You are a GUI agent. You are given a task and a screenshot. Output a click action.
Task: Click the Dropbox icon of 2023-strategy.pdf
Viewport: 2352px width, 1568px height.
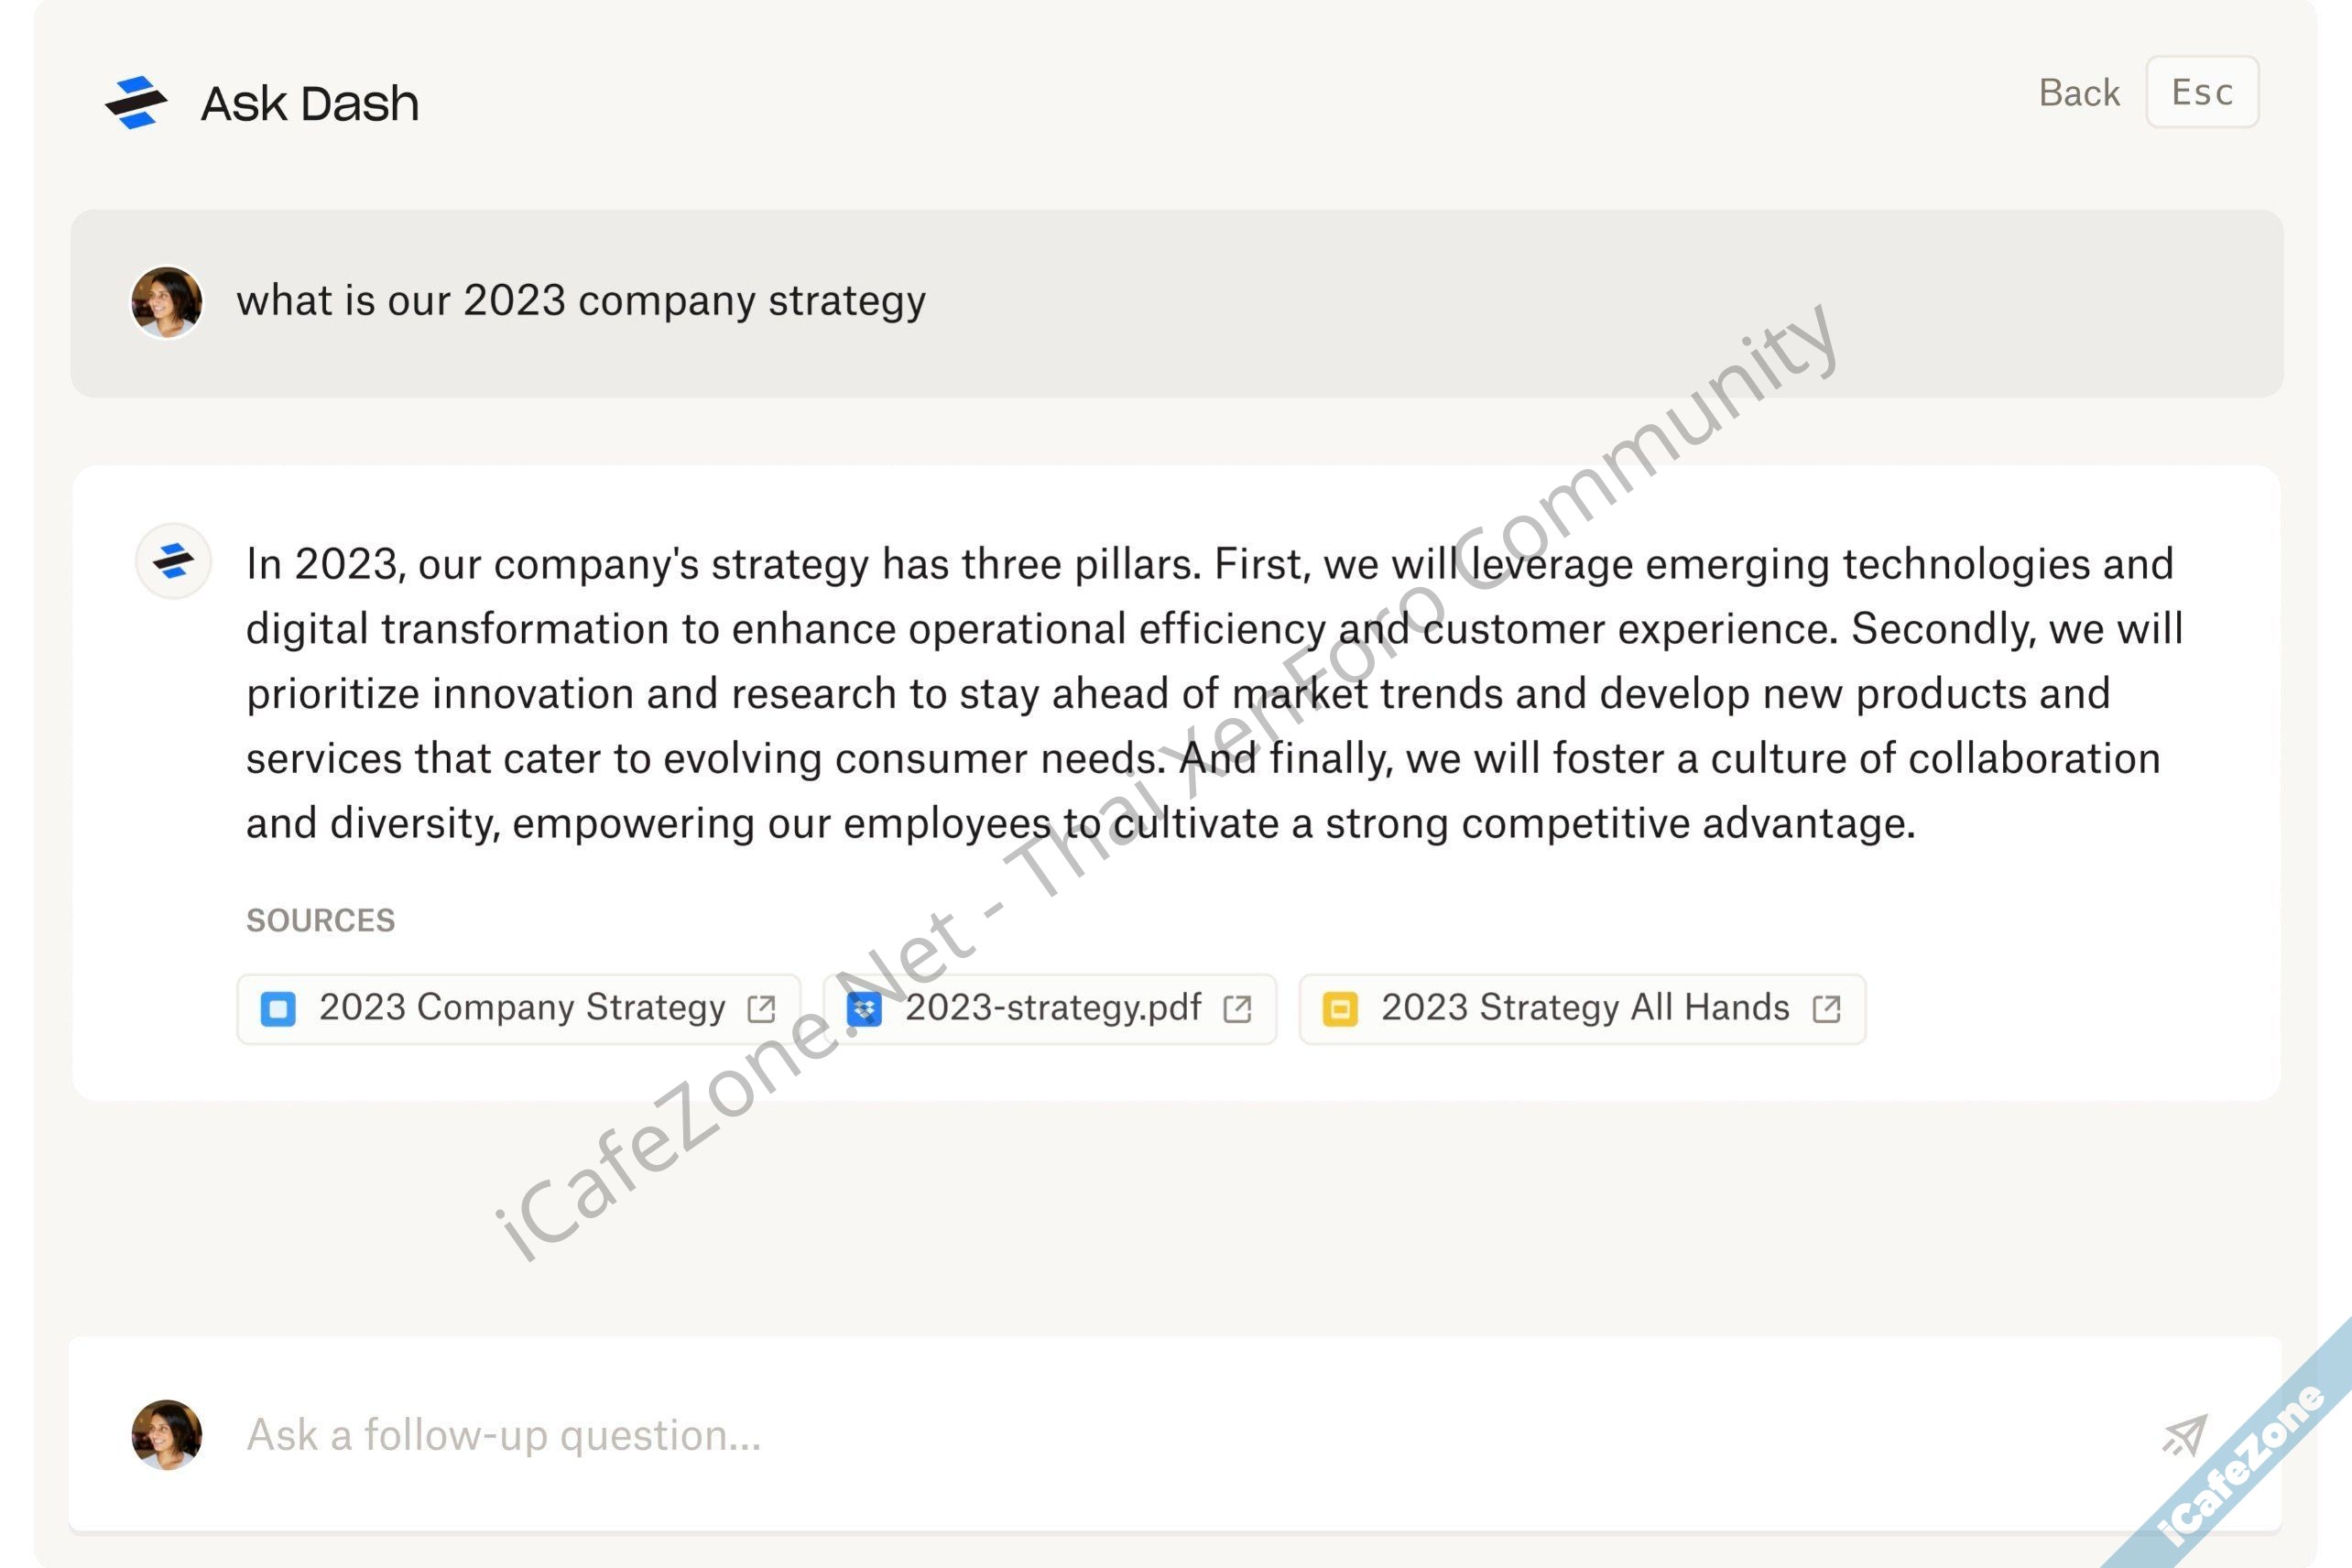pyautogui.click(x=864, y=1009)
